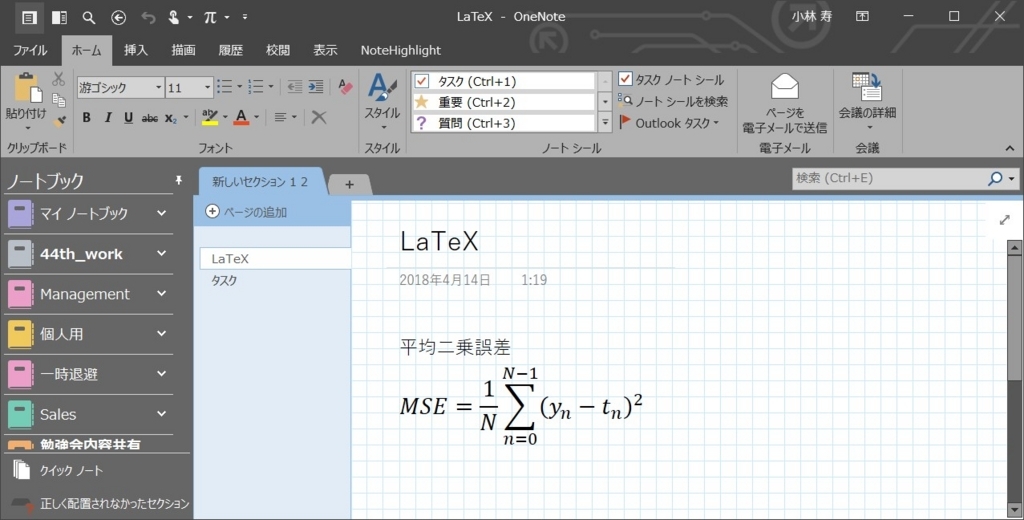Apply strikethrough formatting
The image size is (1024, 520).
tap(150, 118)
